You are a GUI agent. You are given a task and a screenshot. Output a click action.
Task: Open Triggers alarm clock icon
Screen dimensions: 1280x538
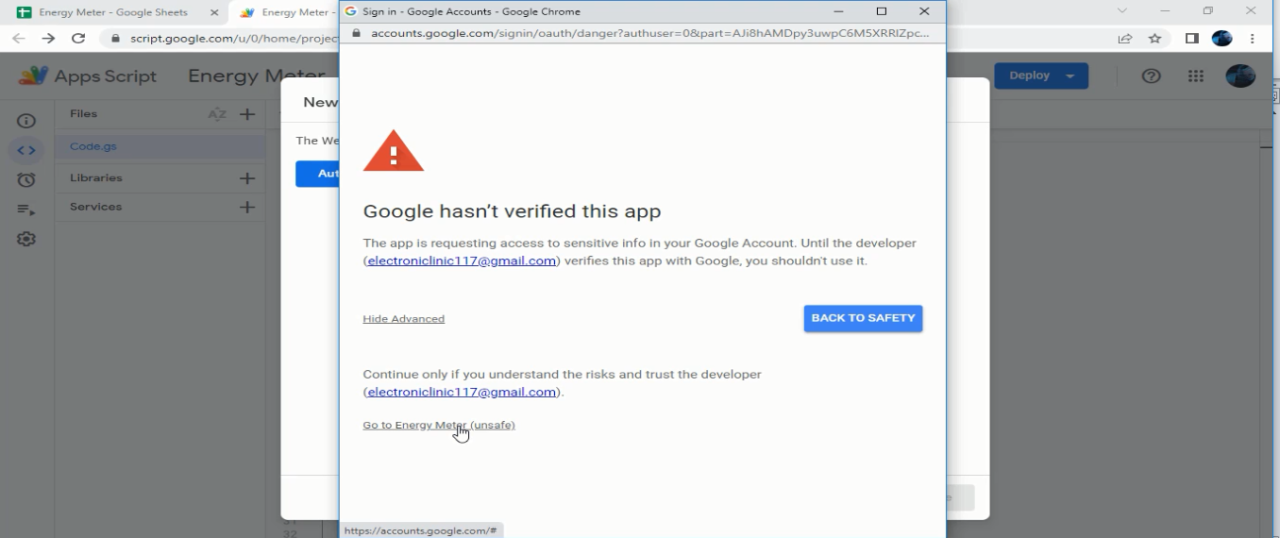(x=26, y=180)
